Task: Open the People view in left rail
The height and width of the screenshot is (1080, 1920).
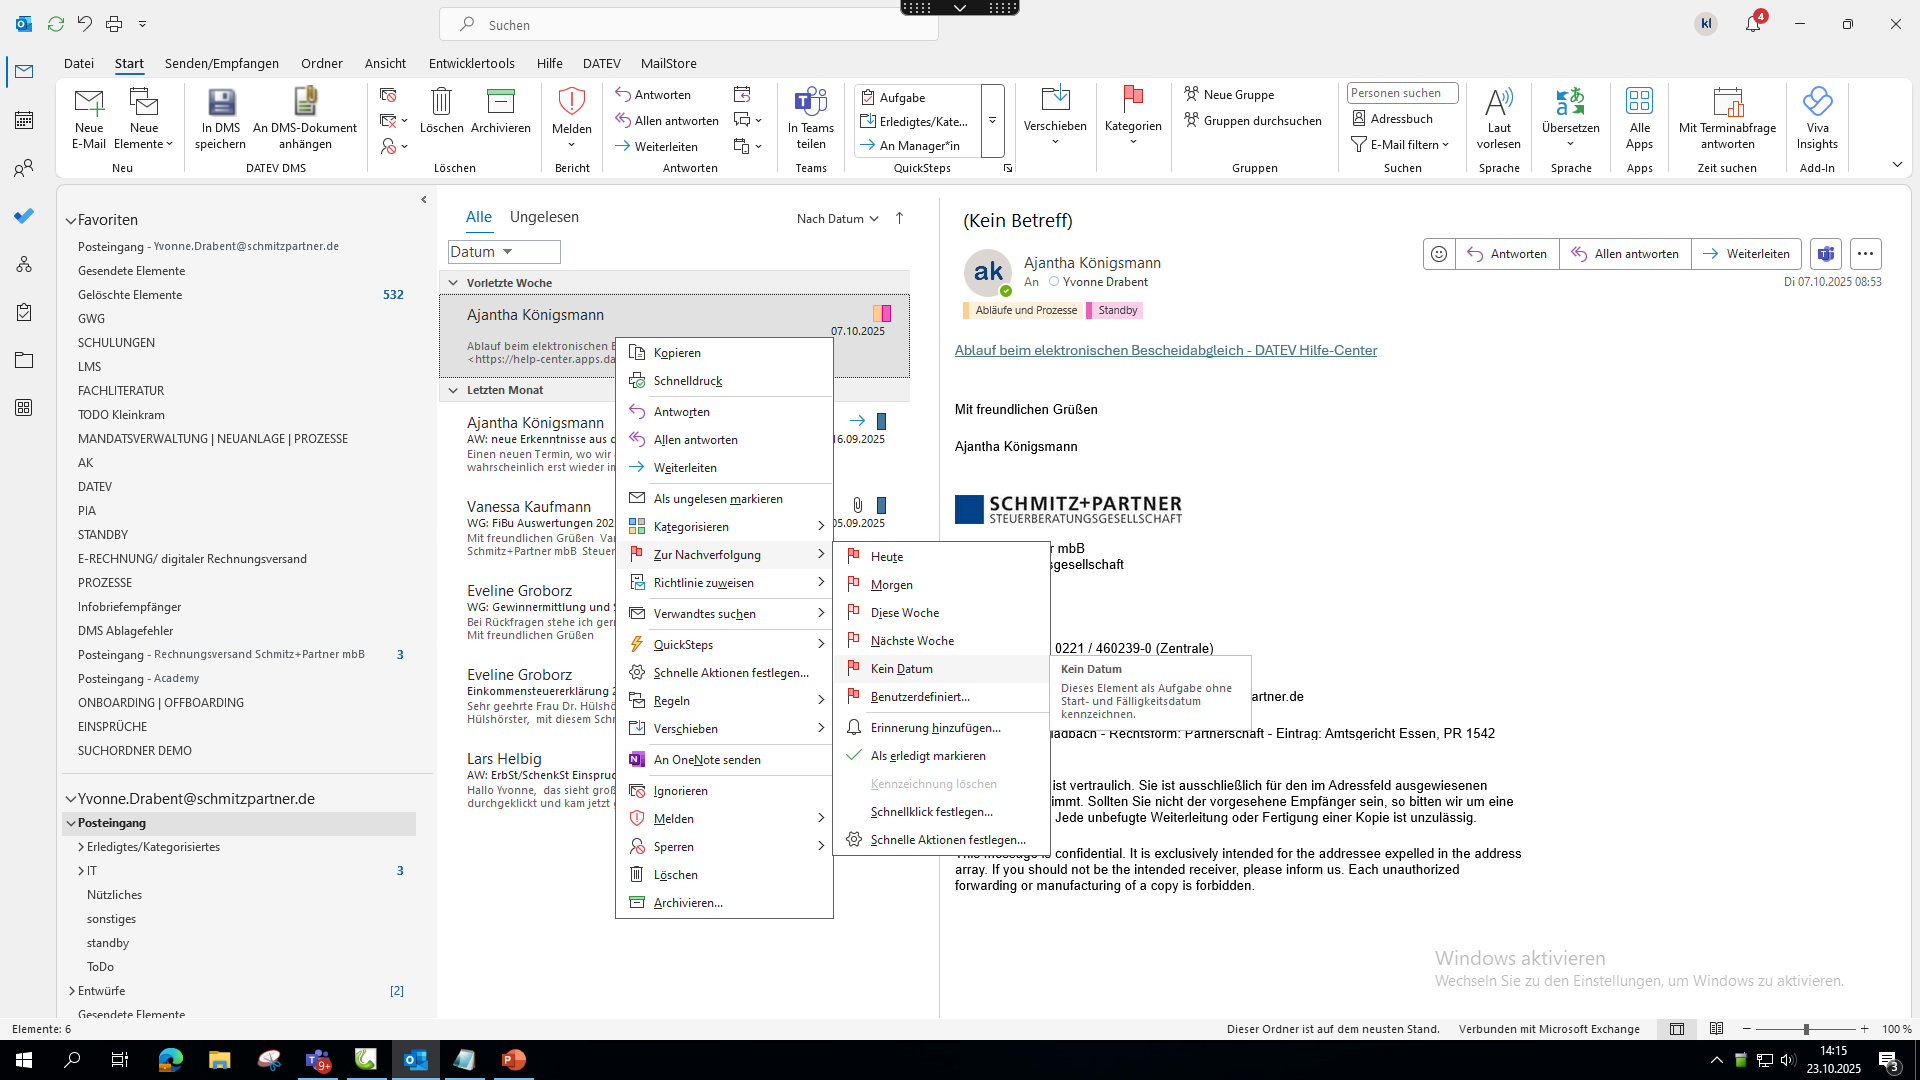Action: coord(24,168)
